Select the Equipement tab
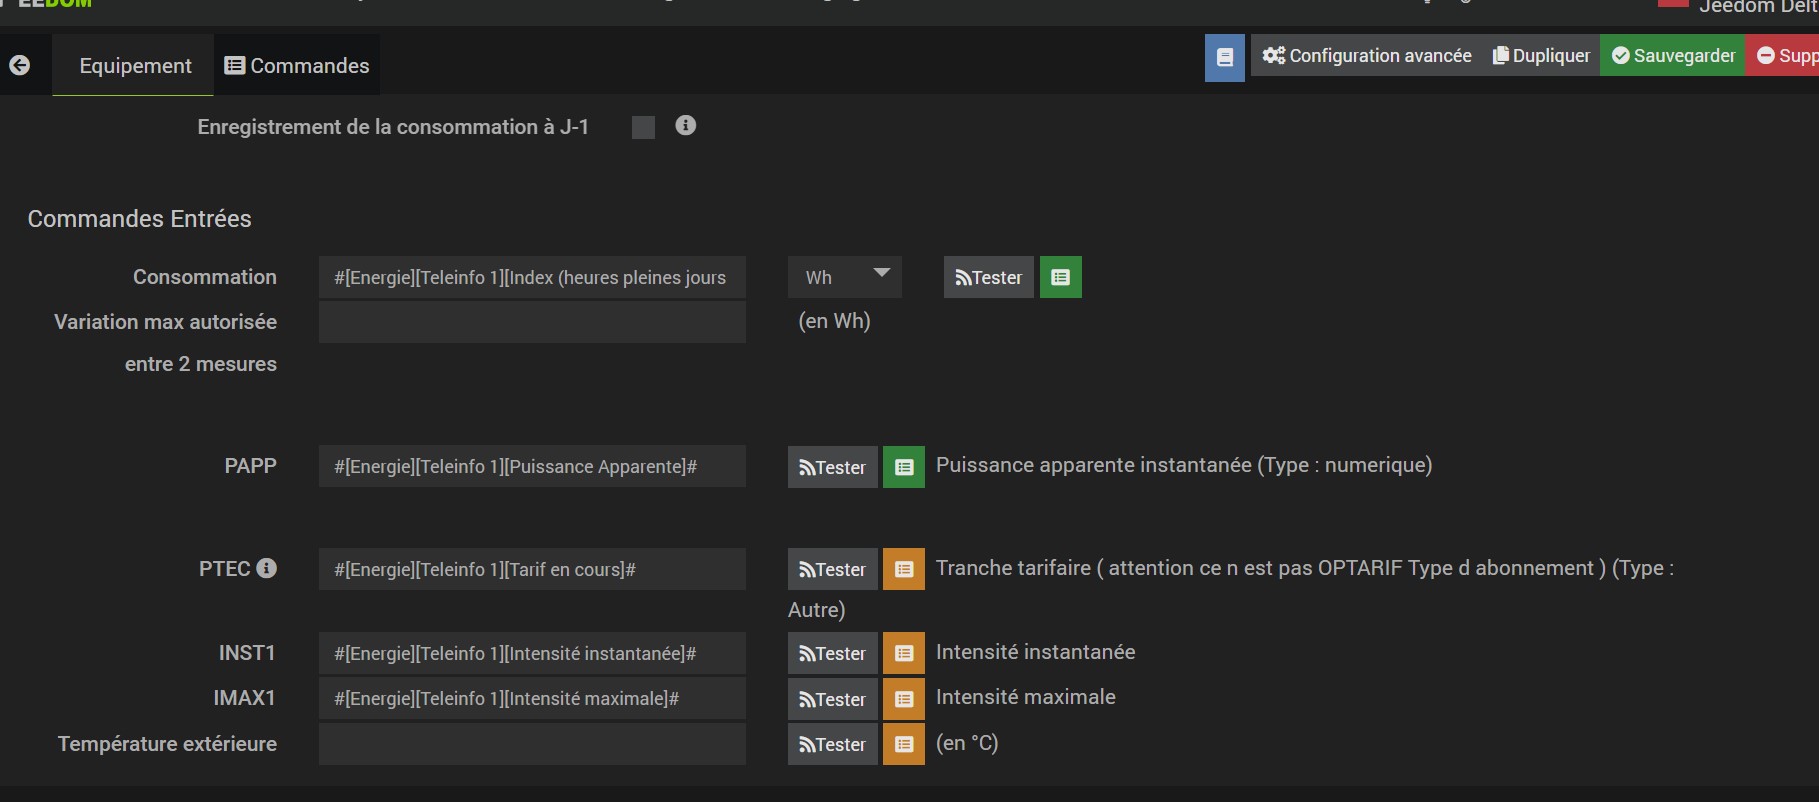This screenshot has height=802, width=1819. tap(135, 66)
